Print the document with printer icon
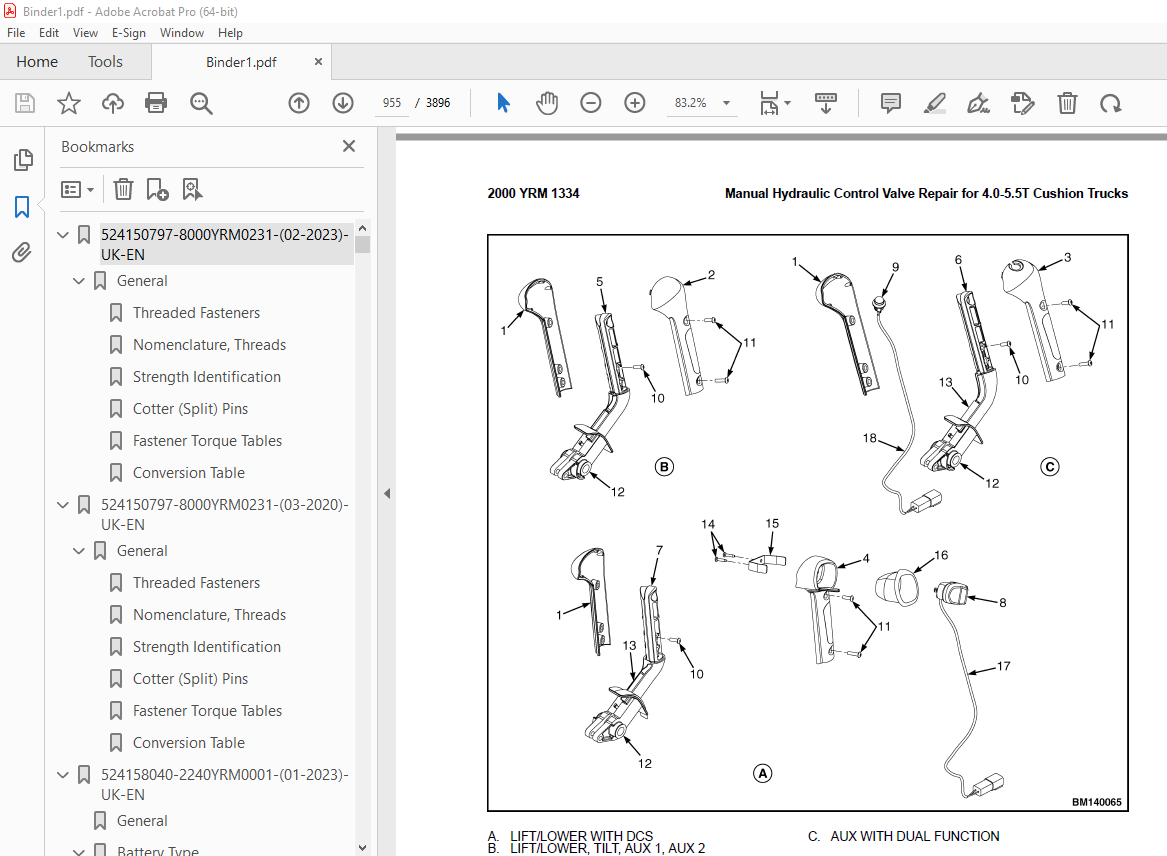1167x856 pixels. 156,103
